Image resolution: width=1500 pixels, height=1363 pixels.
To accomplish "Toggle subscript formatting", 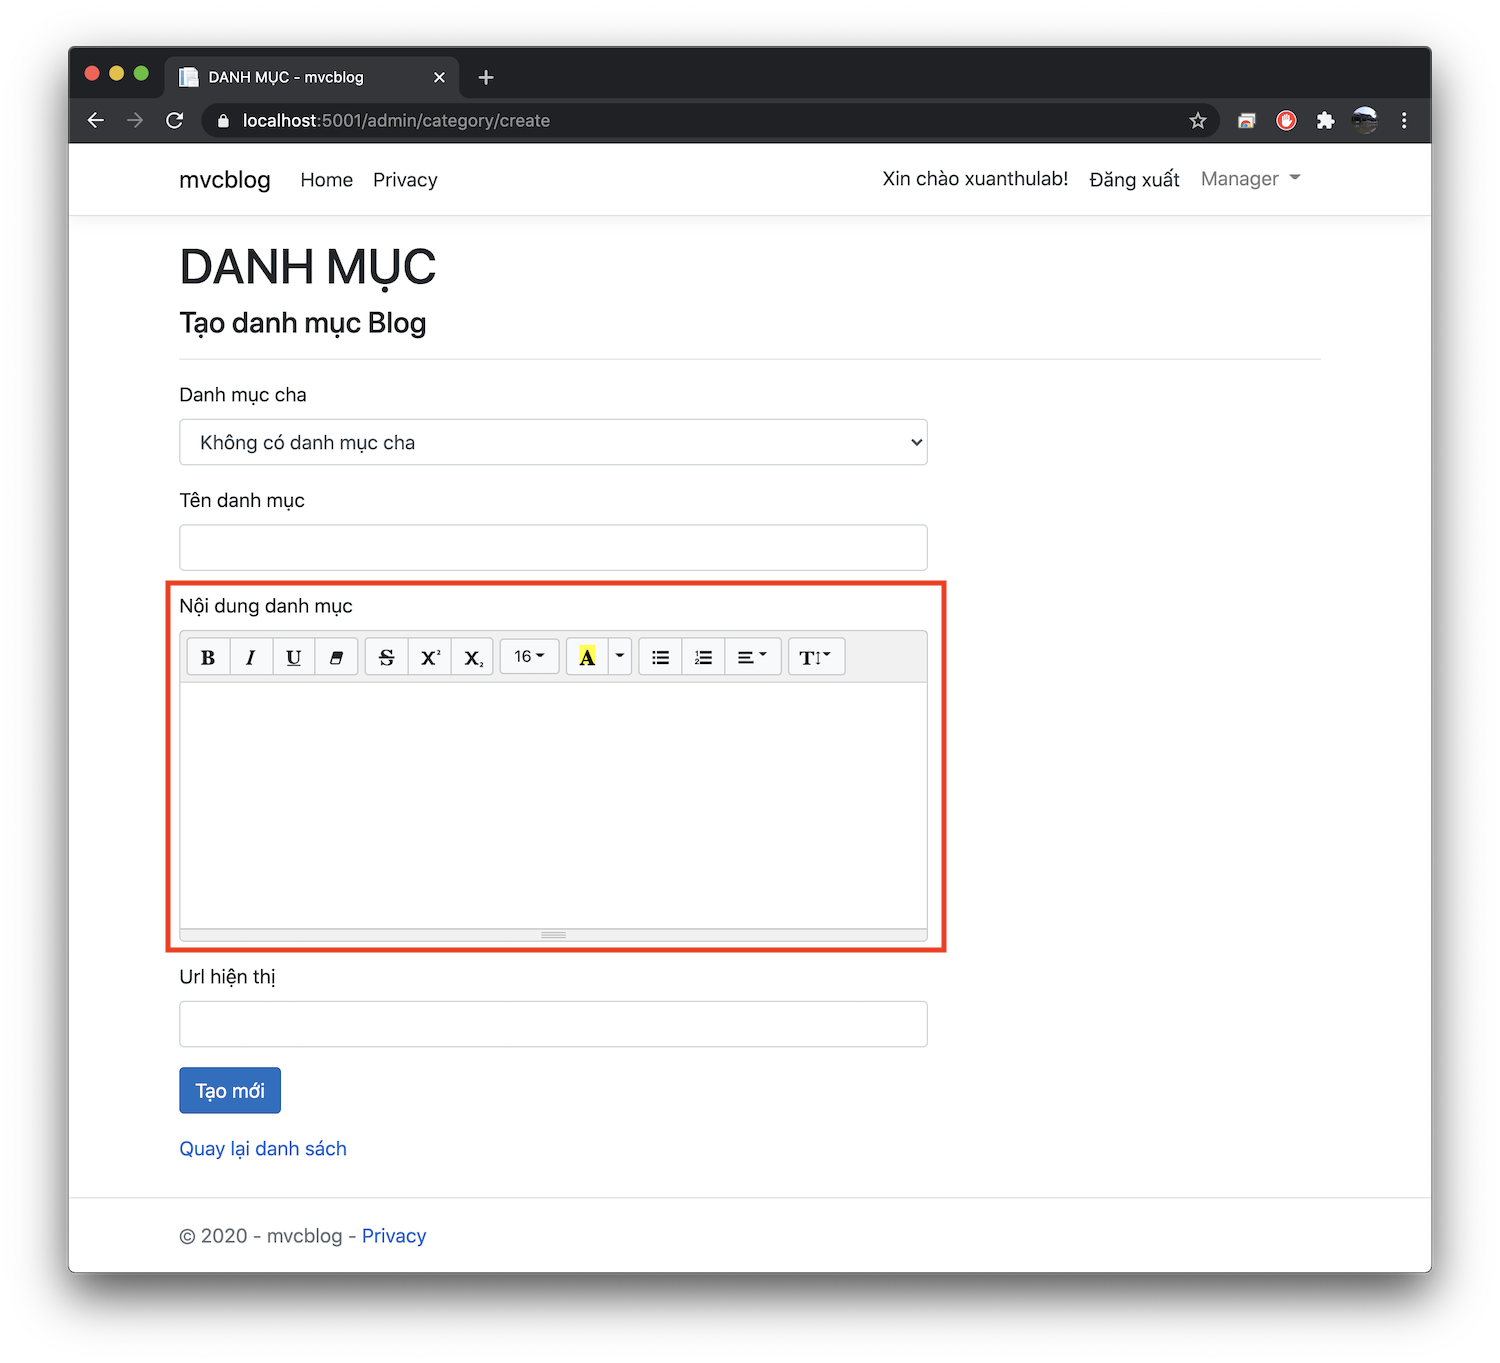I will click(473, 657).
